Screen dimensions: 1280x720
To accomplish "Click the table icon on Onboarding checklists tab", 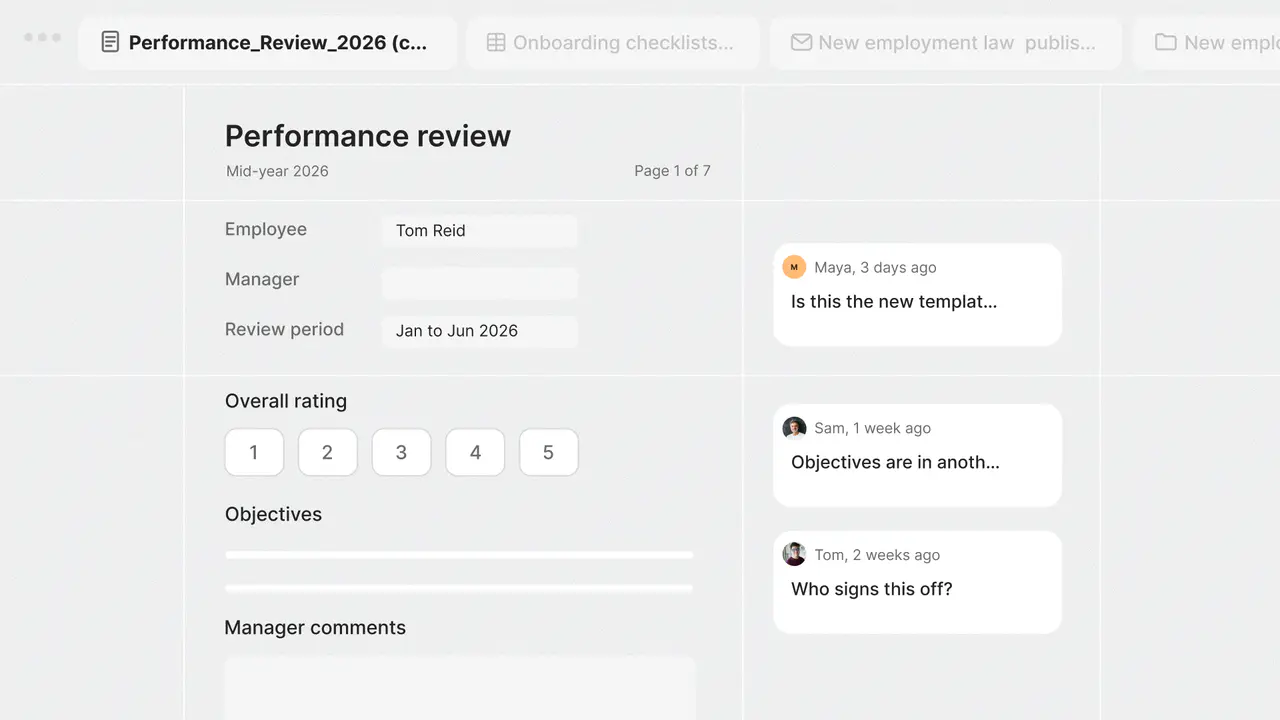I will tap(496, 42).
